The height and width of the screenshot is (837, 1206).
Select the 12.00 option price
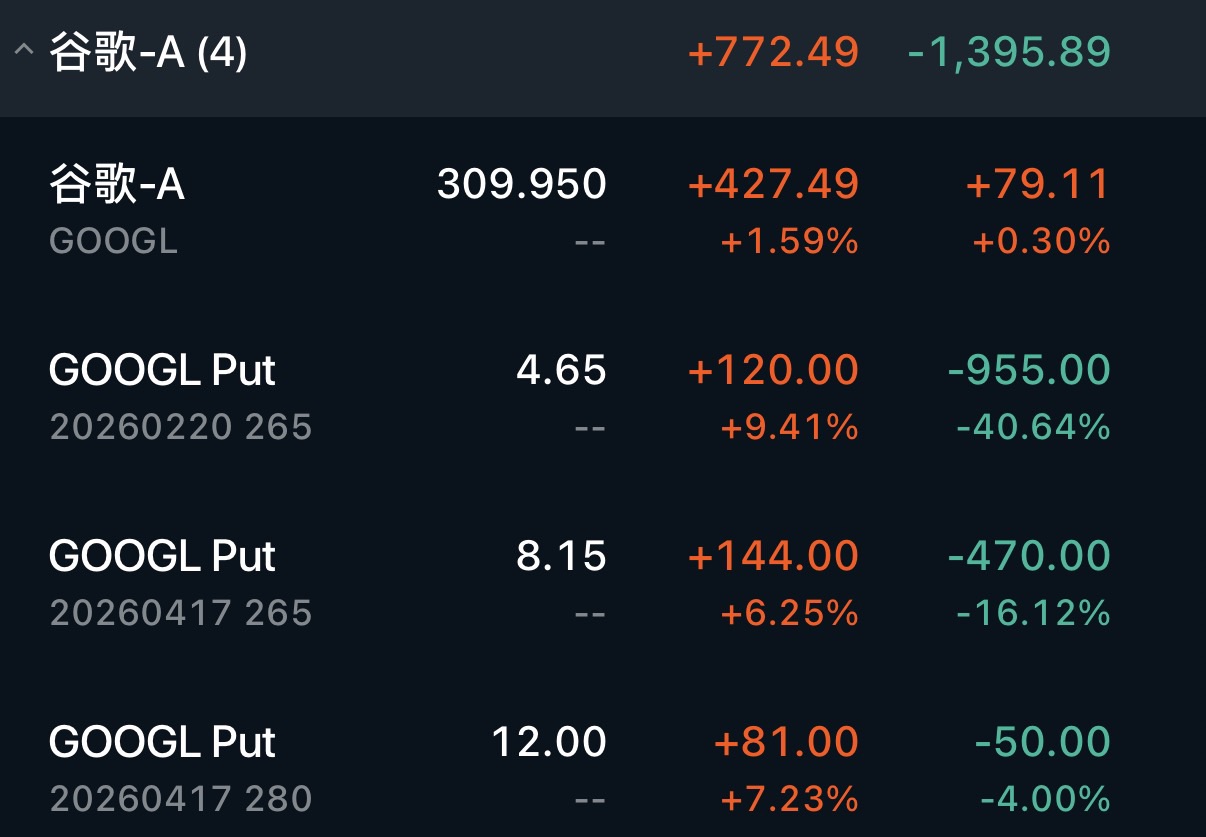549,742
